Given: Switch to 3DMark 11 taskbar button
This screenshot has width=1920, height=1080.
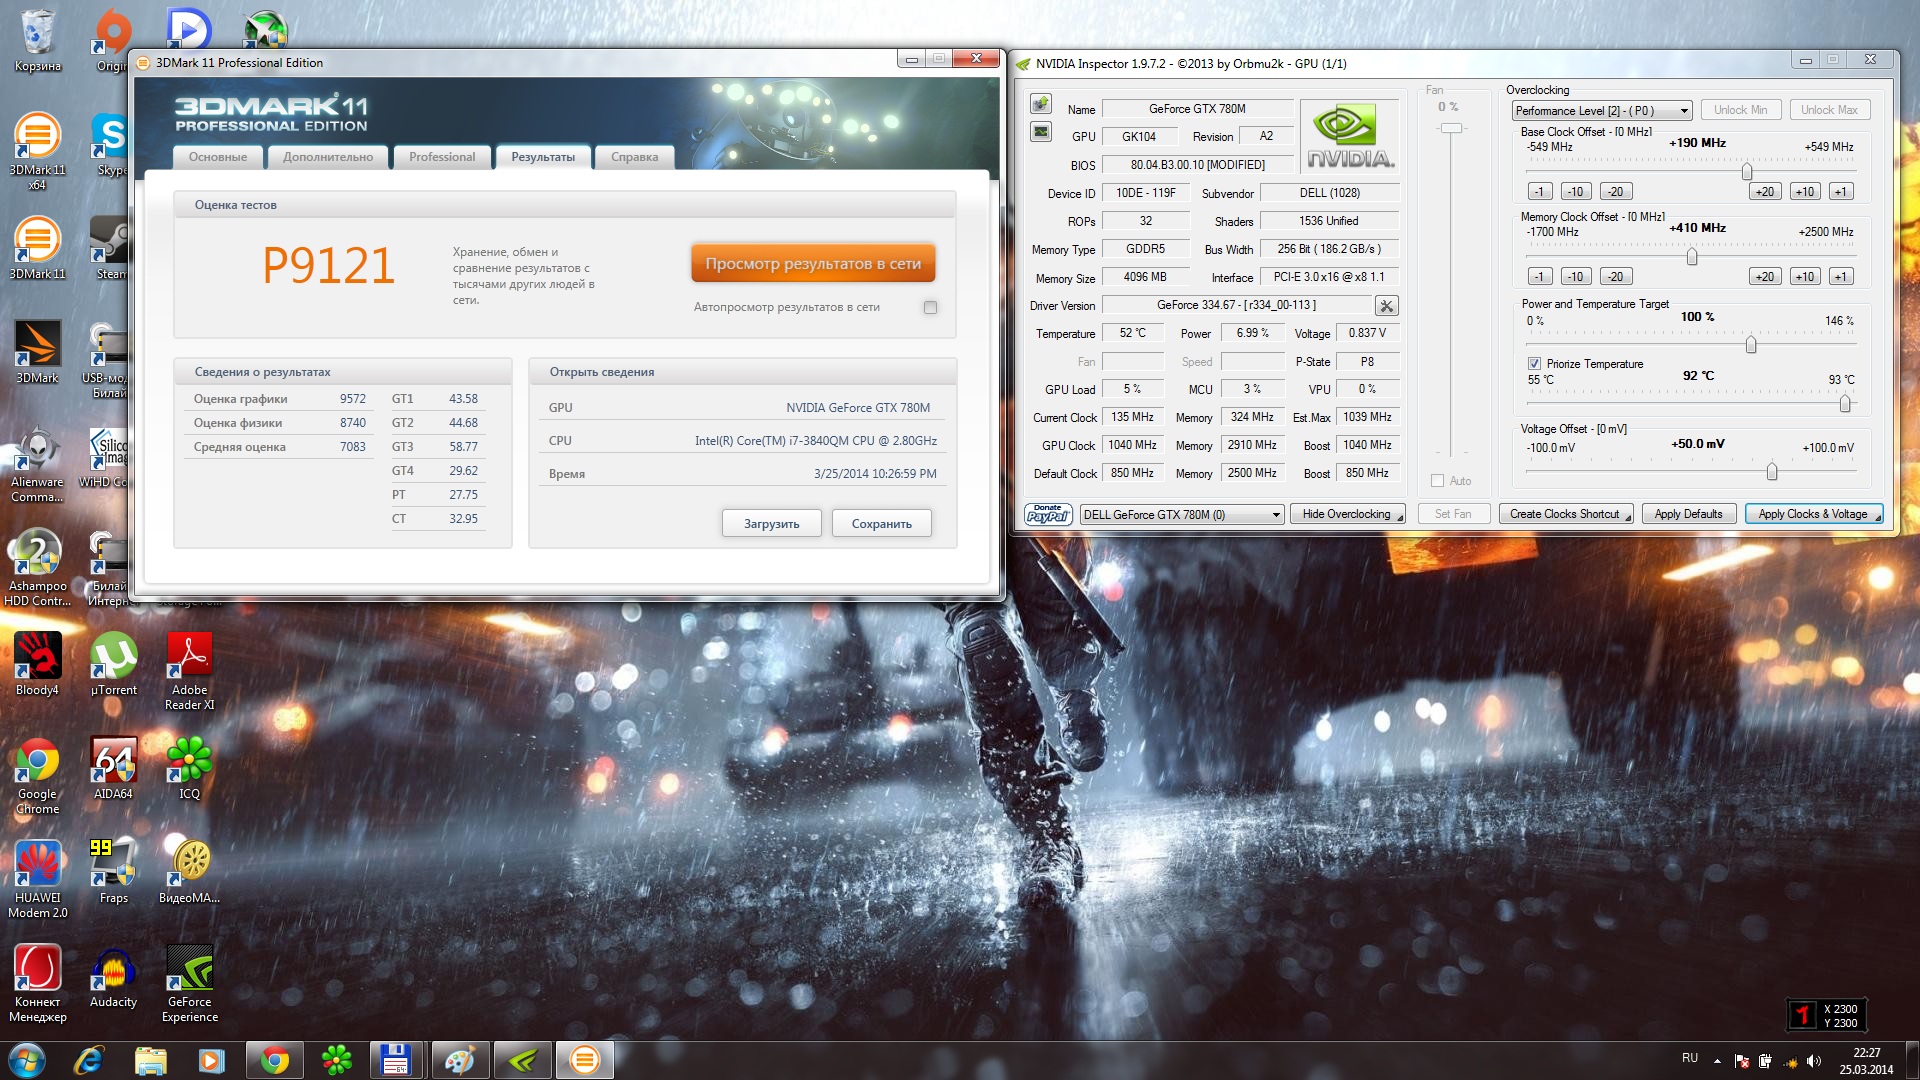Looking at the screenshot, I should [x=585, y=1060].
